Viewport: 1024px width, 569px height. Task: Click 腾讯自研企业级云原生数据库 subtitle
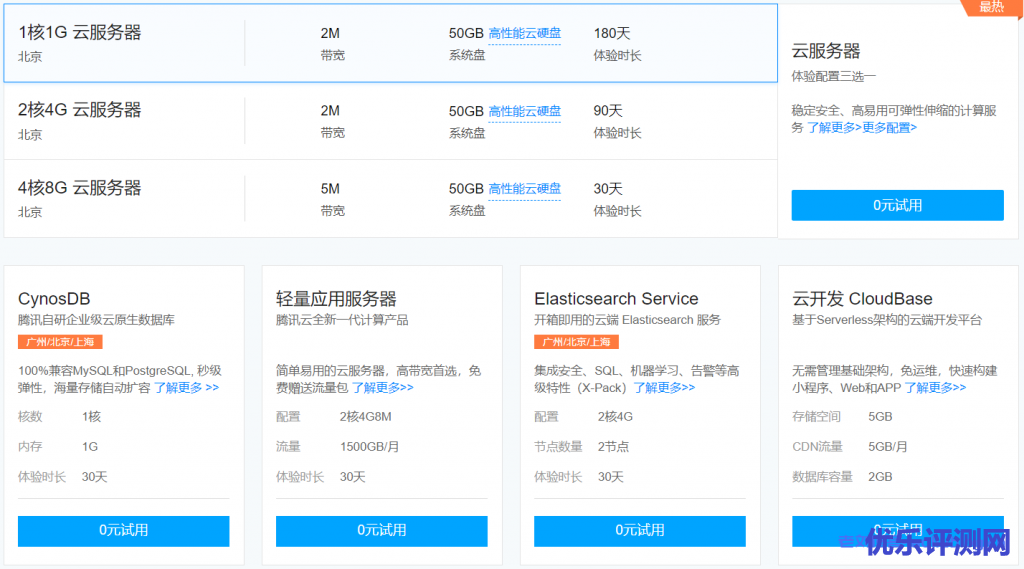tap(96, 320)
